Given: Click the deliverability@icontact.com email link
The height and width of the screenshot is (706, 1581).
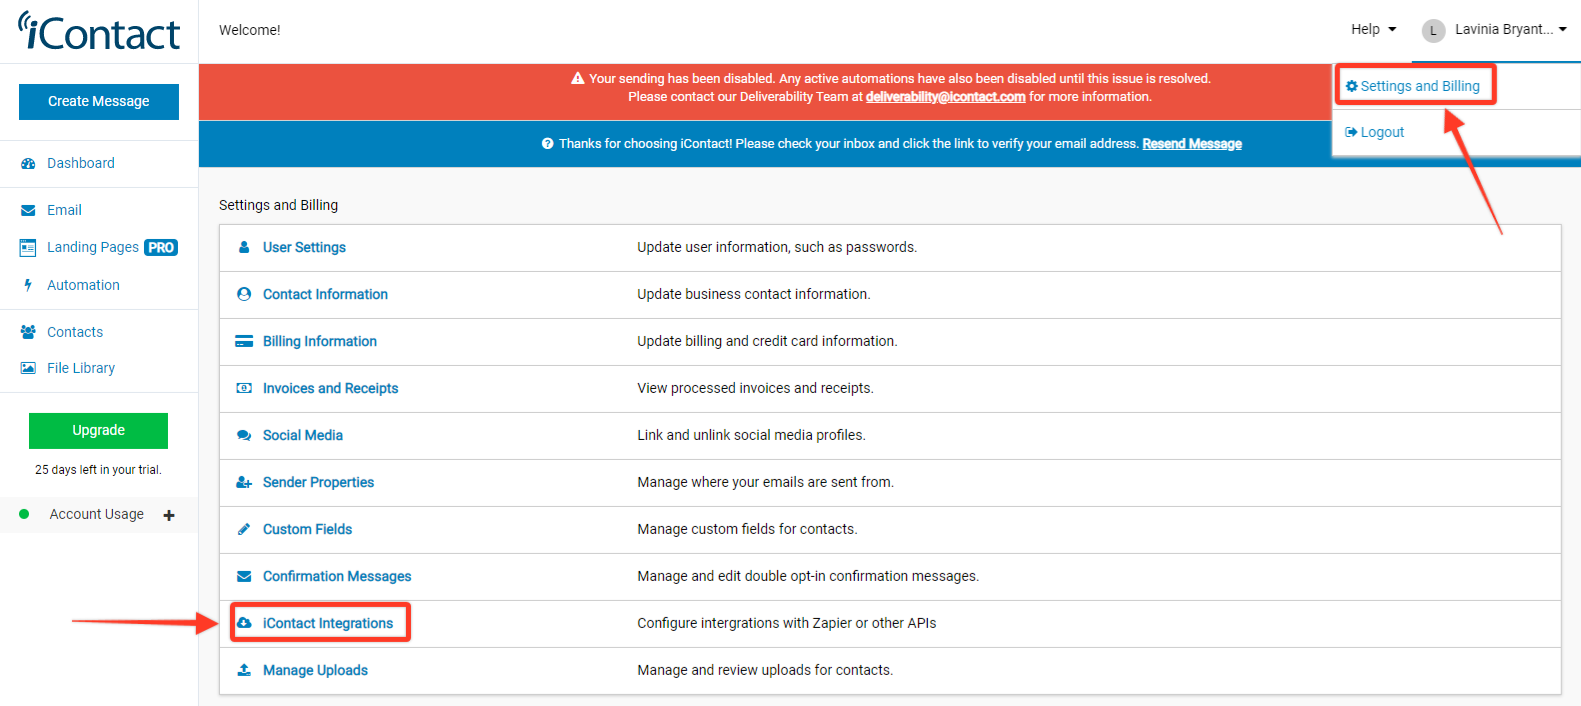Looking at the screenshot, I should click(945, 97).
